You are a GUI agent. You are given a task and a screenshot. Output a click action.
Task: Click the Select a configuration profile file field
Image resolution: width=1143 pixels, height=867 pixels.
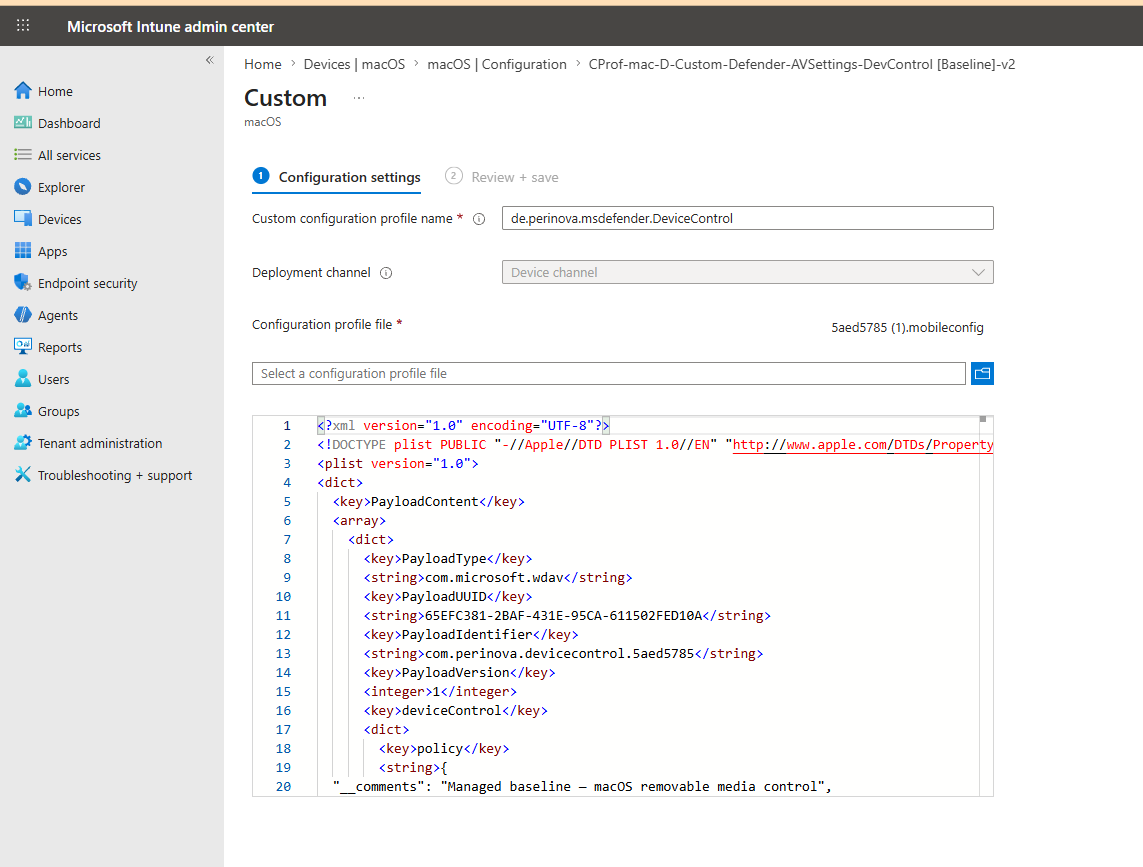pyautogui.click(x=609, y=373)
